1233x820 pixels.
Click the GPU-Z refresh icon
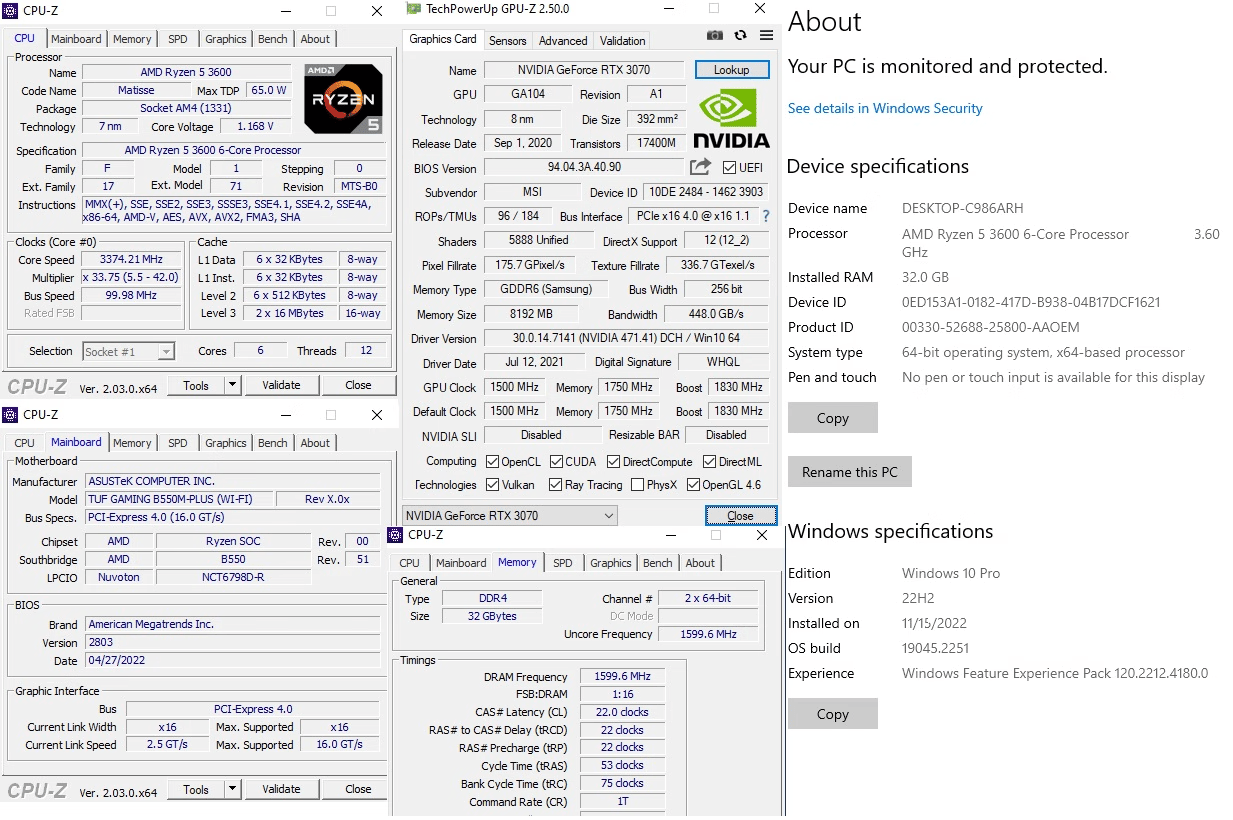pyautogui.click(x=741, y=35)
